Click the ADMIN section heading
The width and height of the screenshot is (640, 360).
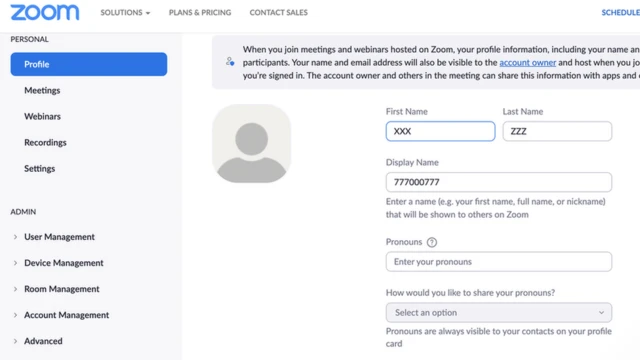tap(23, 212)
